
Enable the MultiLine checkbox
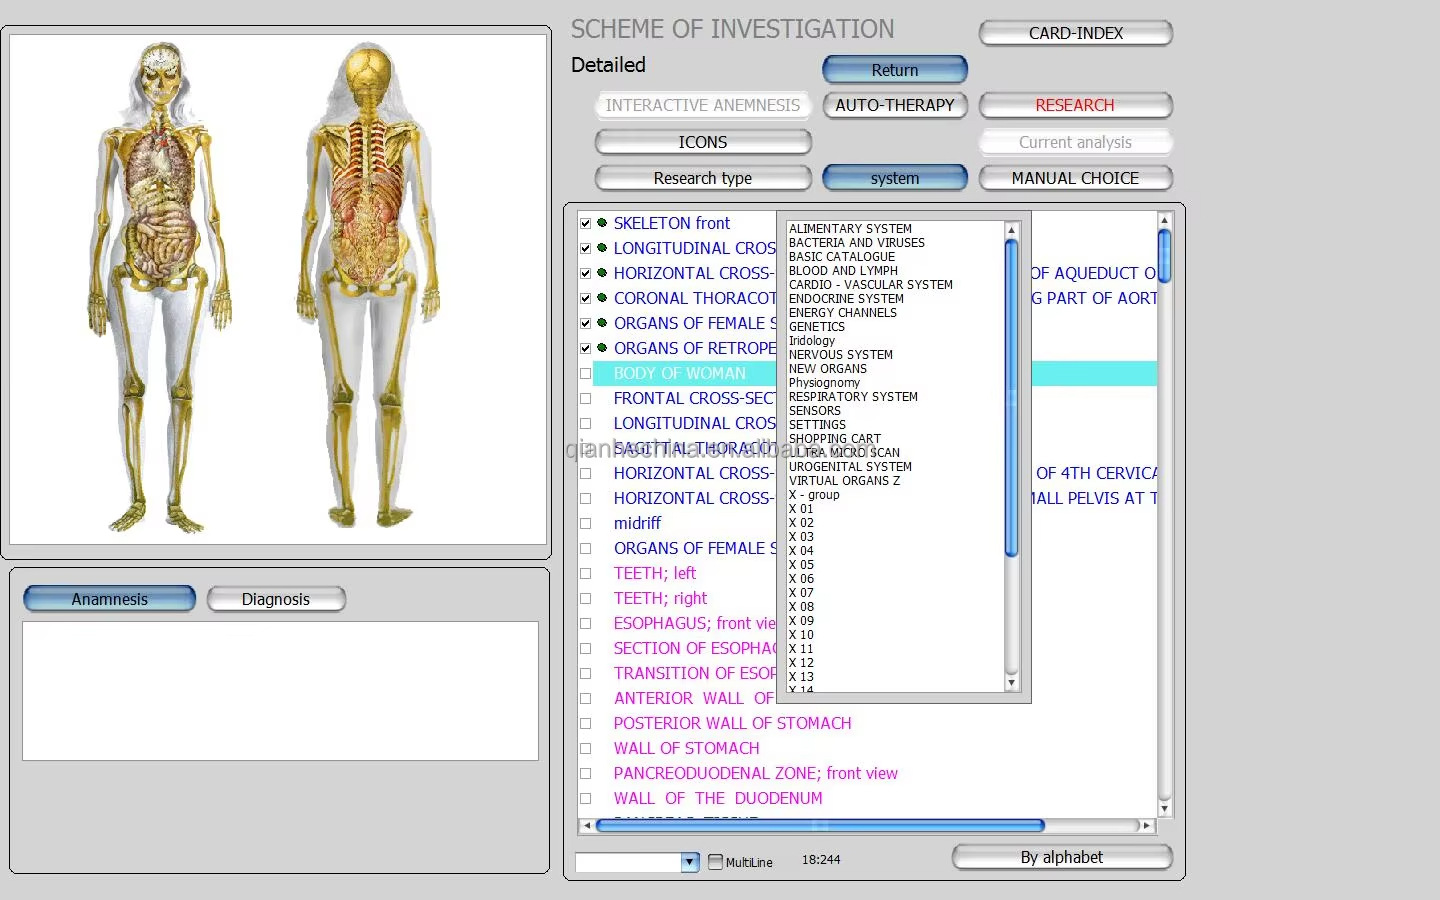click(x=715, y=861)
